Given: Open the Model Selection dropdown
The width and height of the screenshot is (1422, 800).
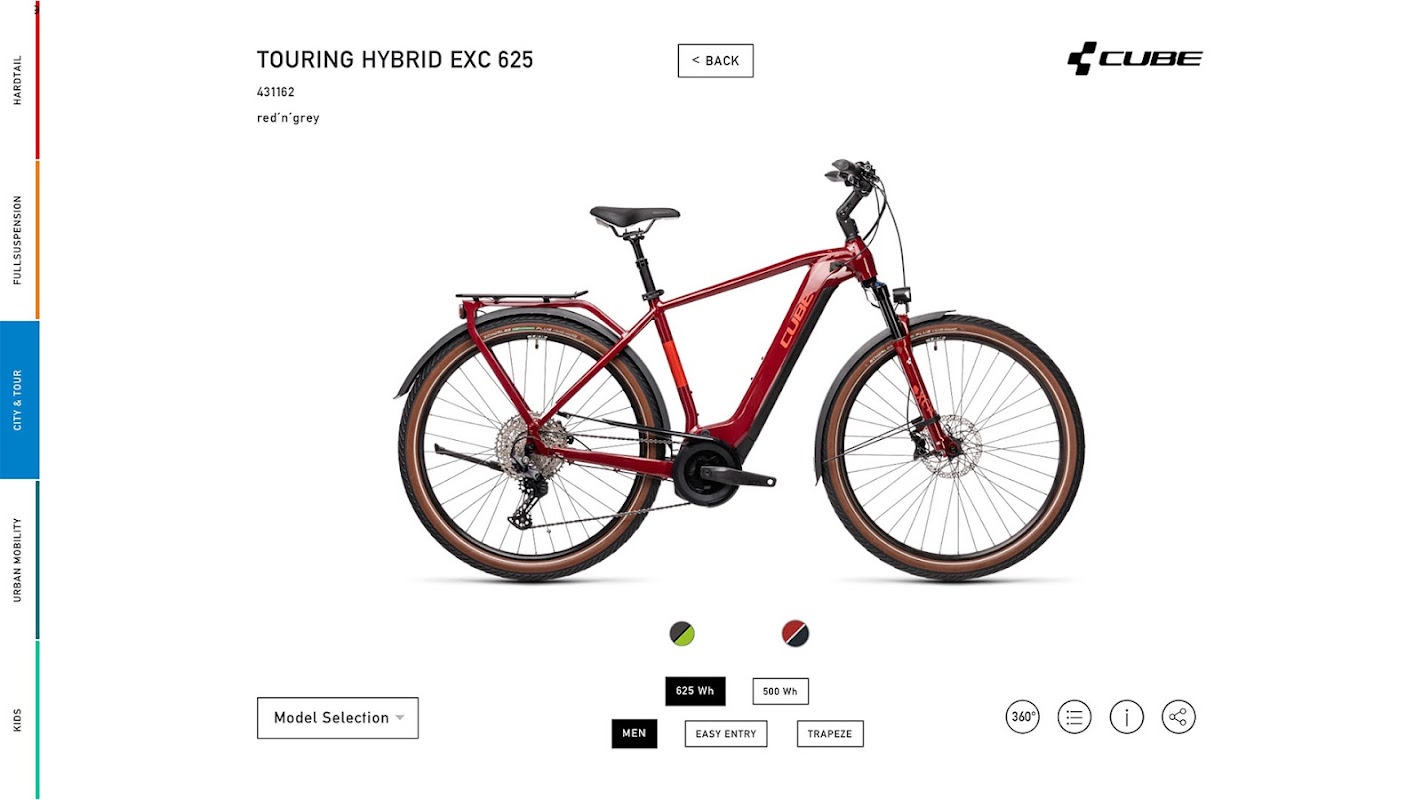Looking at the screenshot, I should pyautogui.click(x=338, y=718).
